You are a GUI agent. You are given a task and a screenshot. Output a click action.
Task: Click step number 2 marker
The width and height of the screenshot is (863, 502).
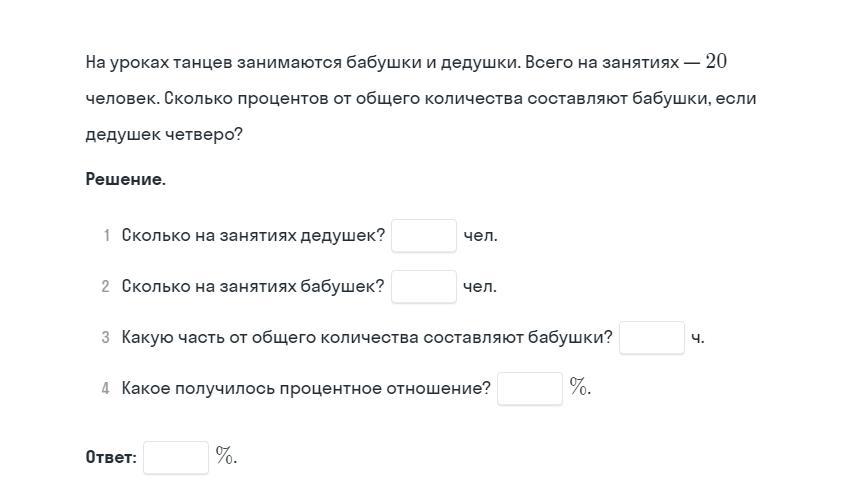coord(105,287)
